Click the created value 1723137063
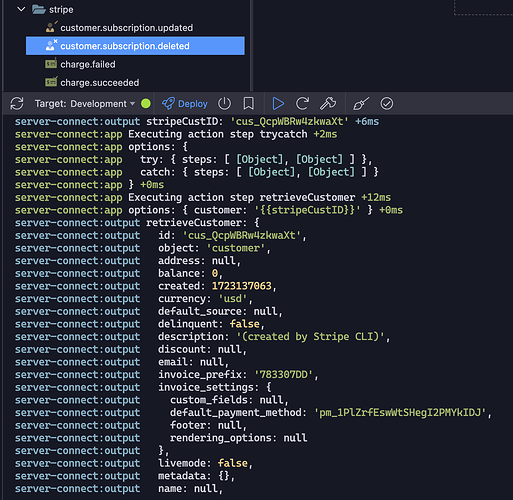Screen dimensions: 513x500 pos(242,286)
